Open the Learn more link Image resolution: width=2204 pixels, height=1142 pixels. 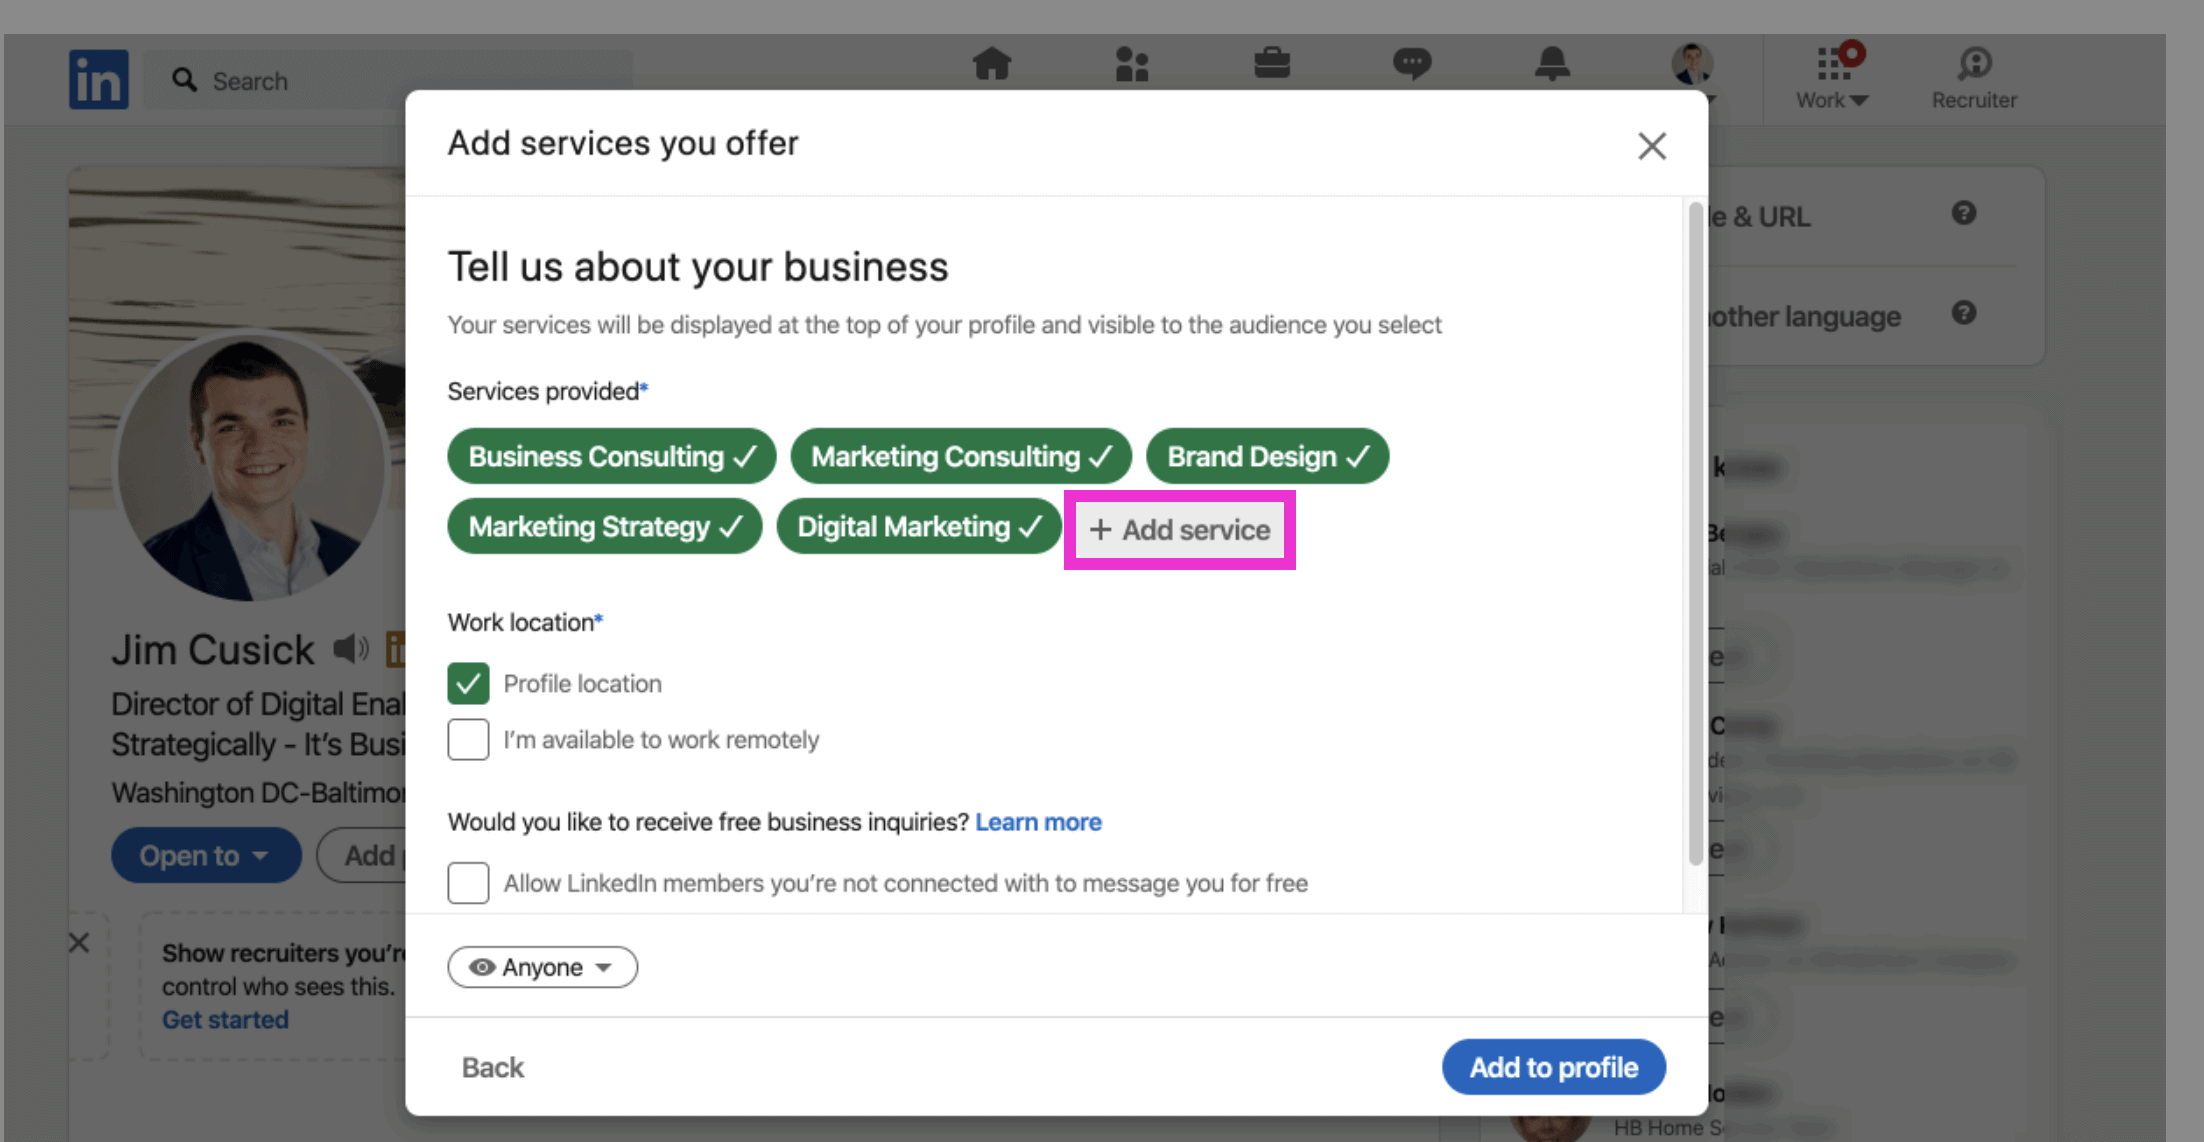(x=1038, y=822)
